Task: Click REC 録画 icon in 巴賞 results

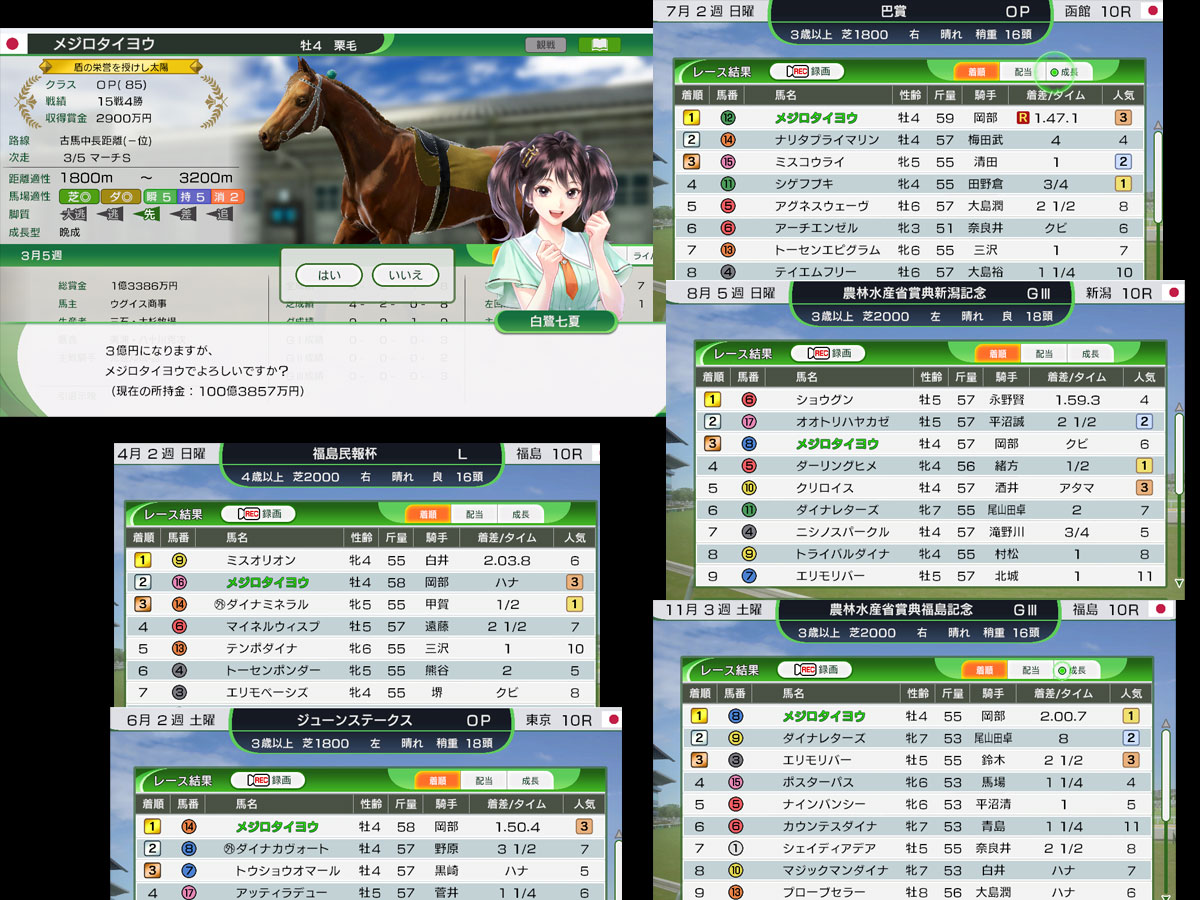Action: pyautogui.click(x=806, y=72)
